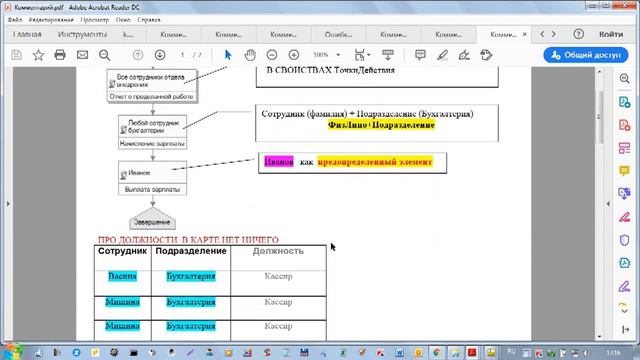Open the Окно menu

click(x=123, y=20)
